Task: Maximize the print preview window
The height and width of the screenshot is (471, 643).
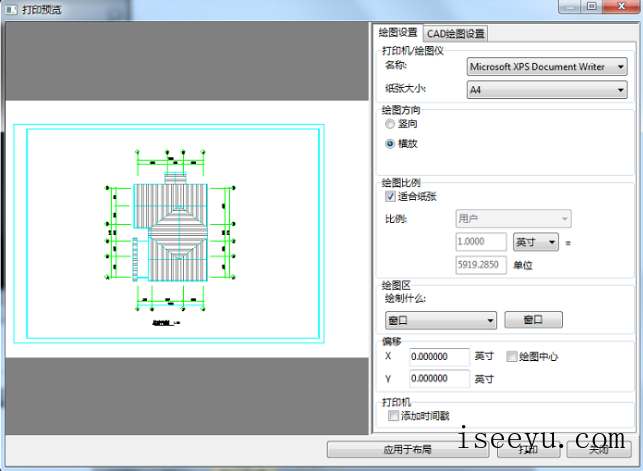Action: (x=592, y=6)
